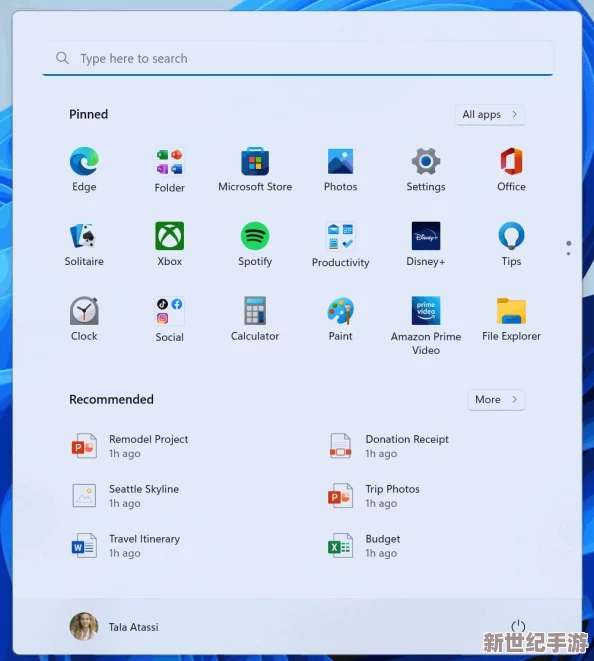Open Remodel Project presentation

[x=130, y=446]
